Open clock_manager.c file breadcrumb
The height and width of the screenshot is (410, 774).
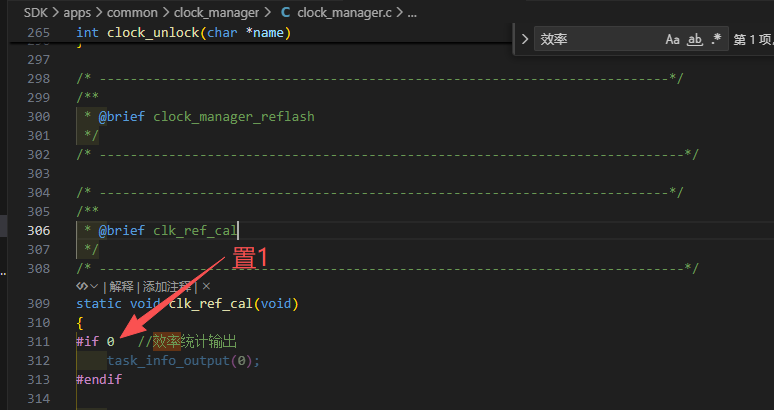[344, 13]
